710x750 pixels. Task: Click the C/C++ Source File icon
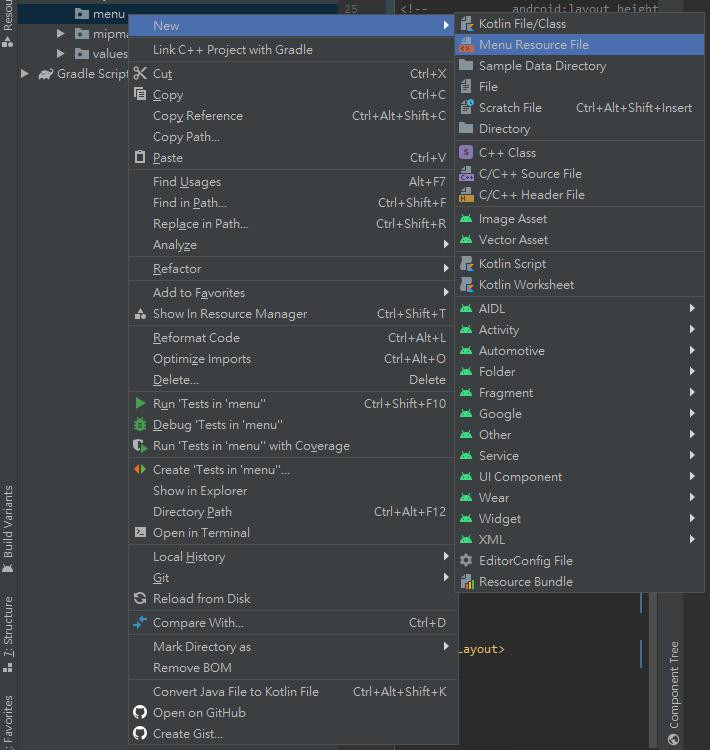tap(466, 174)
